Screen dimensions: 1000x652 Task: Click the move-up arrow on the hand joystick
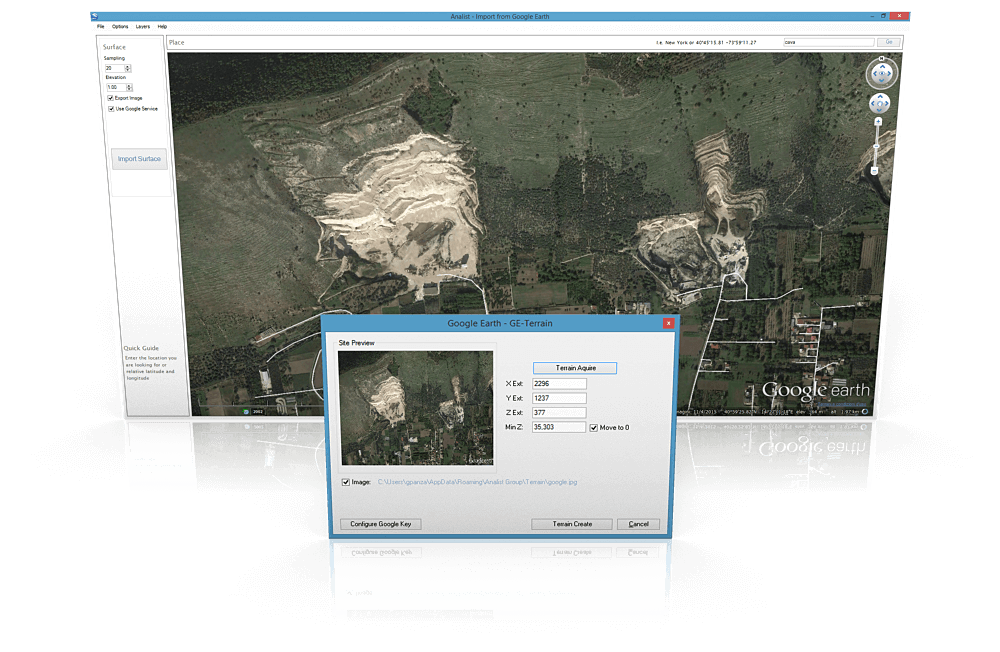[880, 96]
